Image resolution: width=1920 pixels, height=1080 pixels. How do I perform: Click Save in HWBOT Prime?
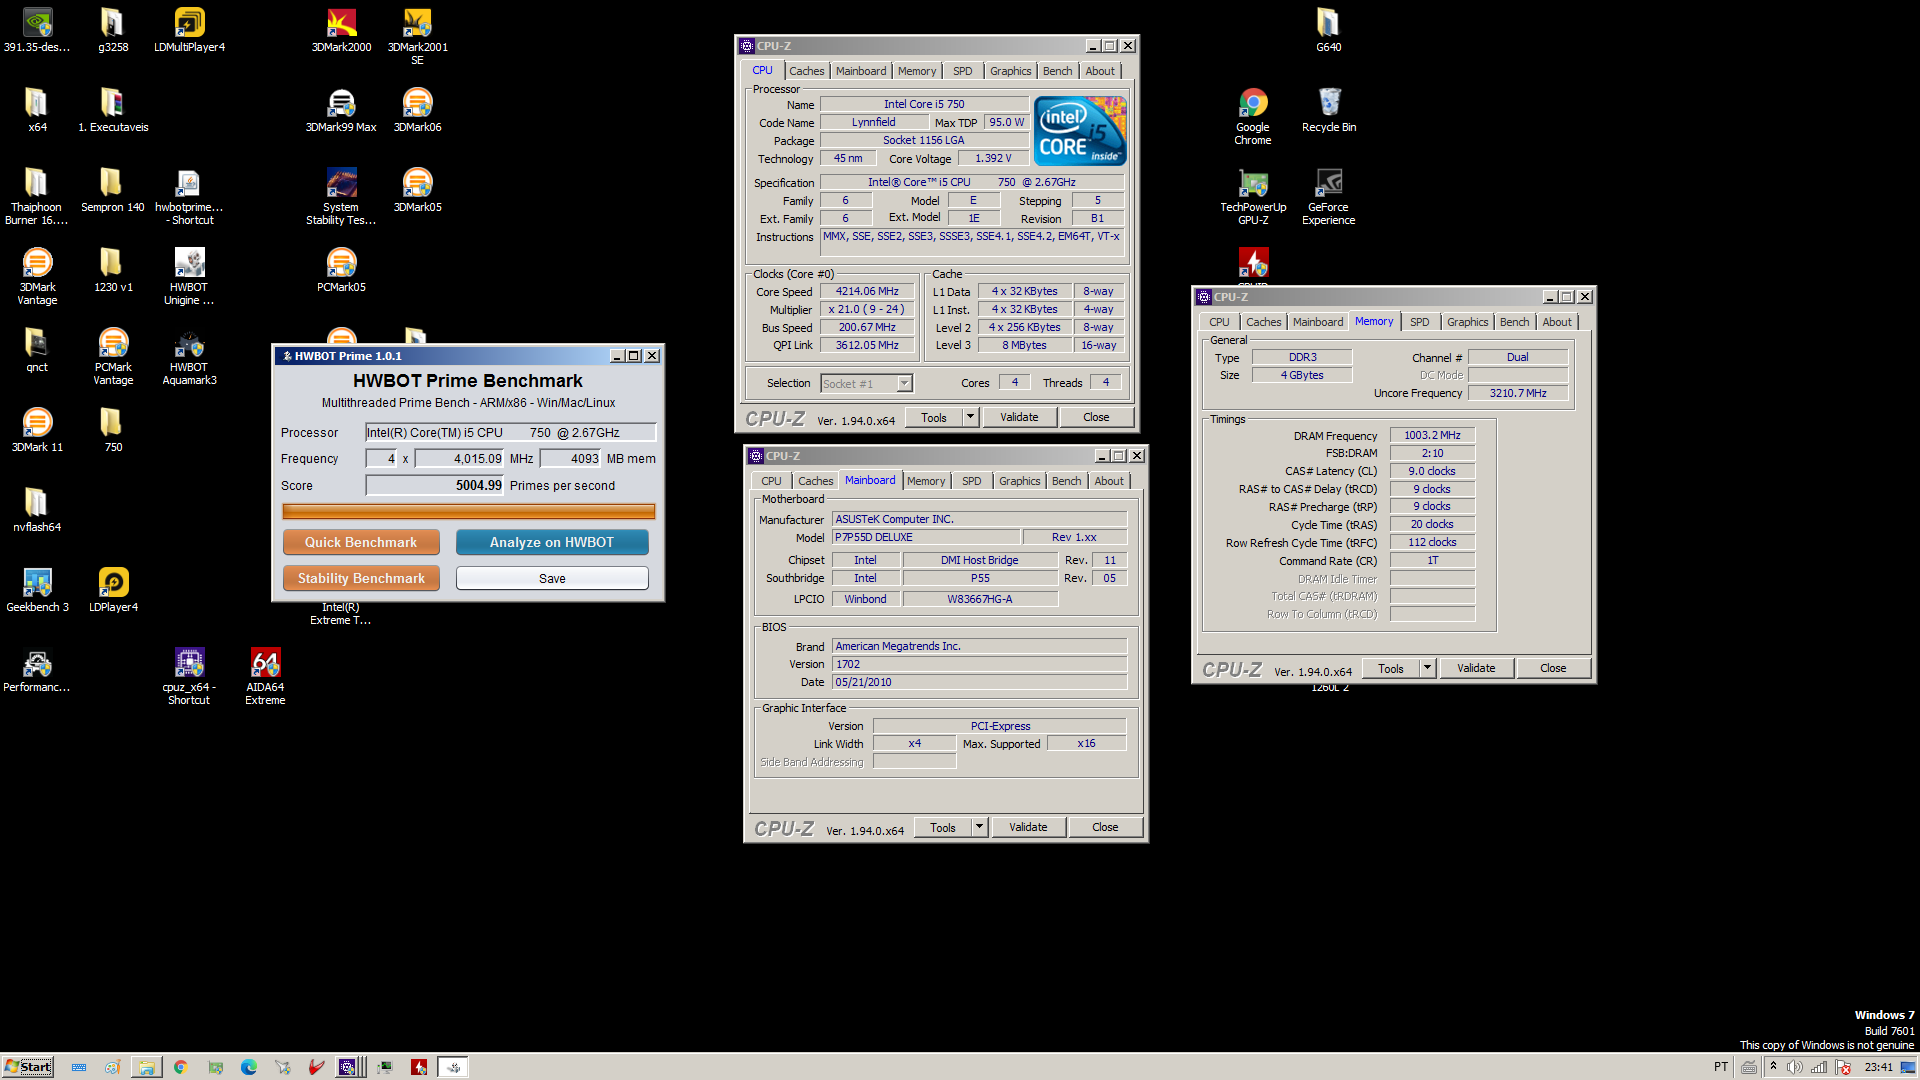point(552,578)
